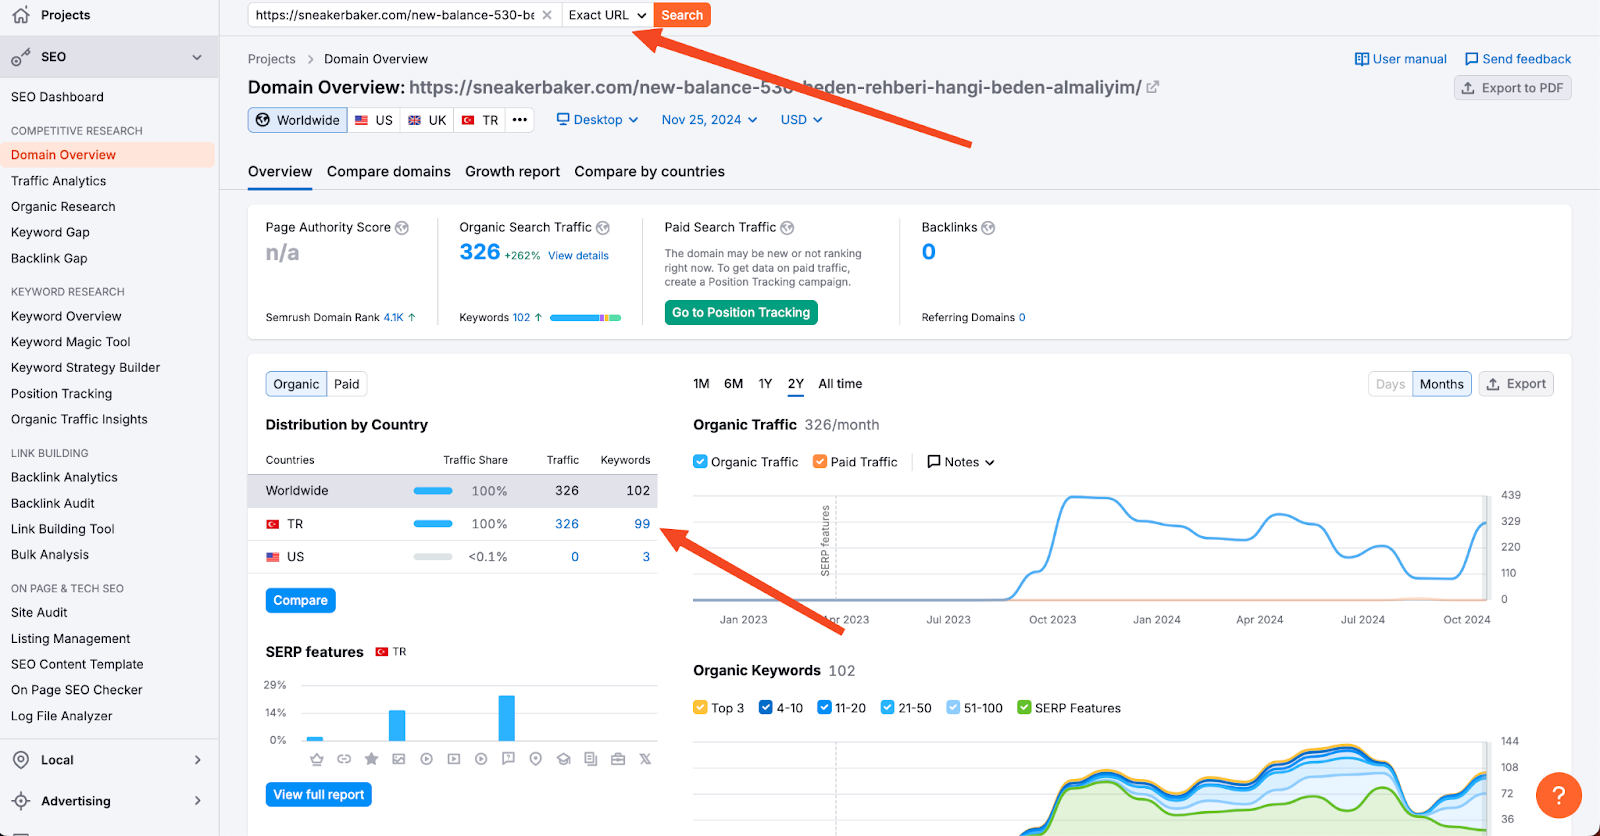
Task: Uncheck the Paid Traffic checkbox
Action: [x=820, y=462]
